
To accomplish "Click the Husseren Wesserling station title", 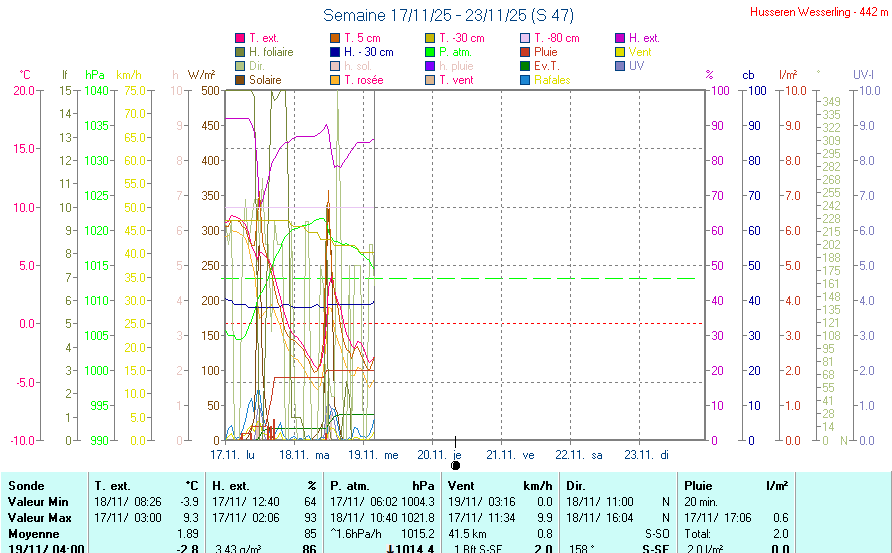I will tap(819, 12).
